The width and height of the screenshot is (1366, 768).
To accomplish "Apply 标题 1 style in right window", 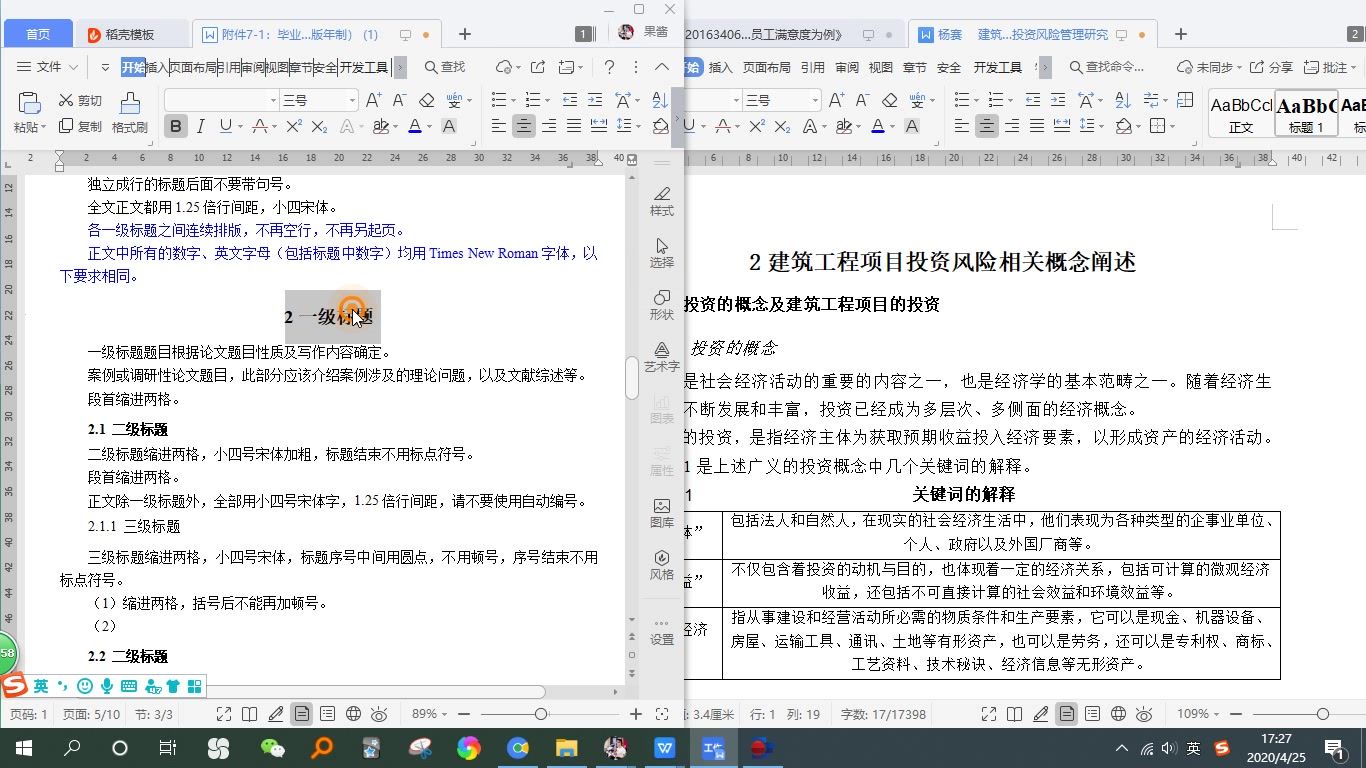I will (x=1306, y=113).
